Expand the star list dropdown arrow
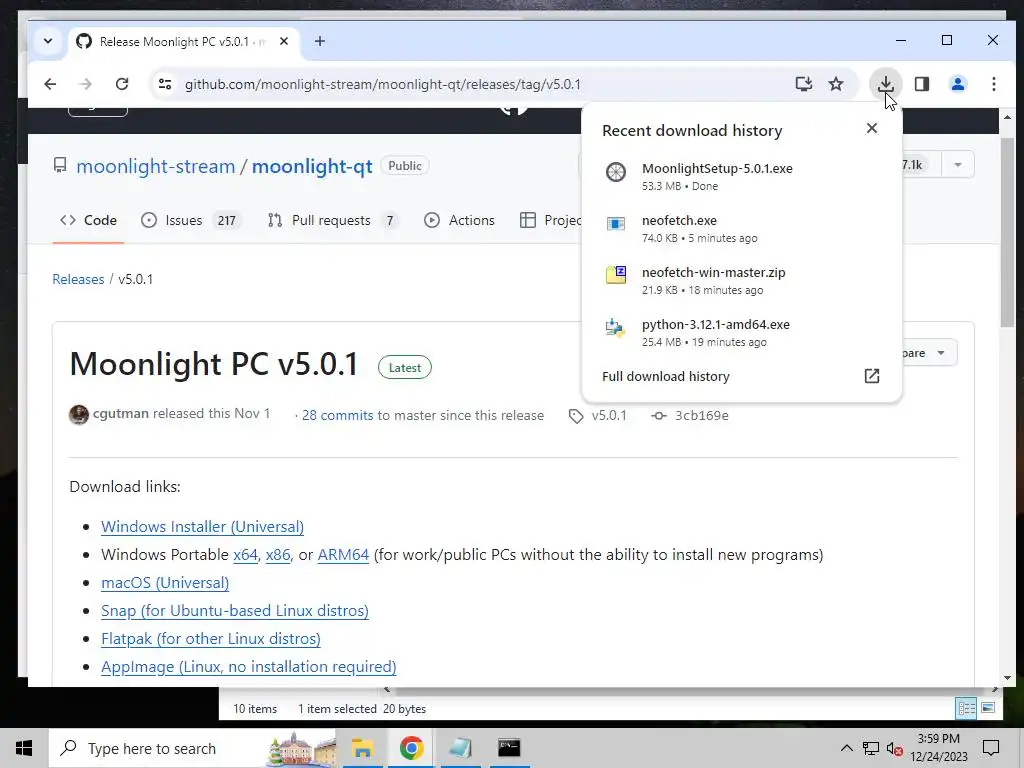 tap(957, 165)
